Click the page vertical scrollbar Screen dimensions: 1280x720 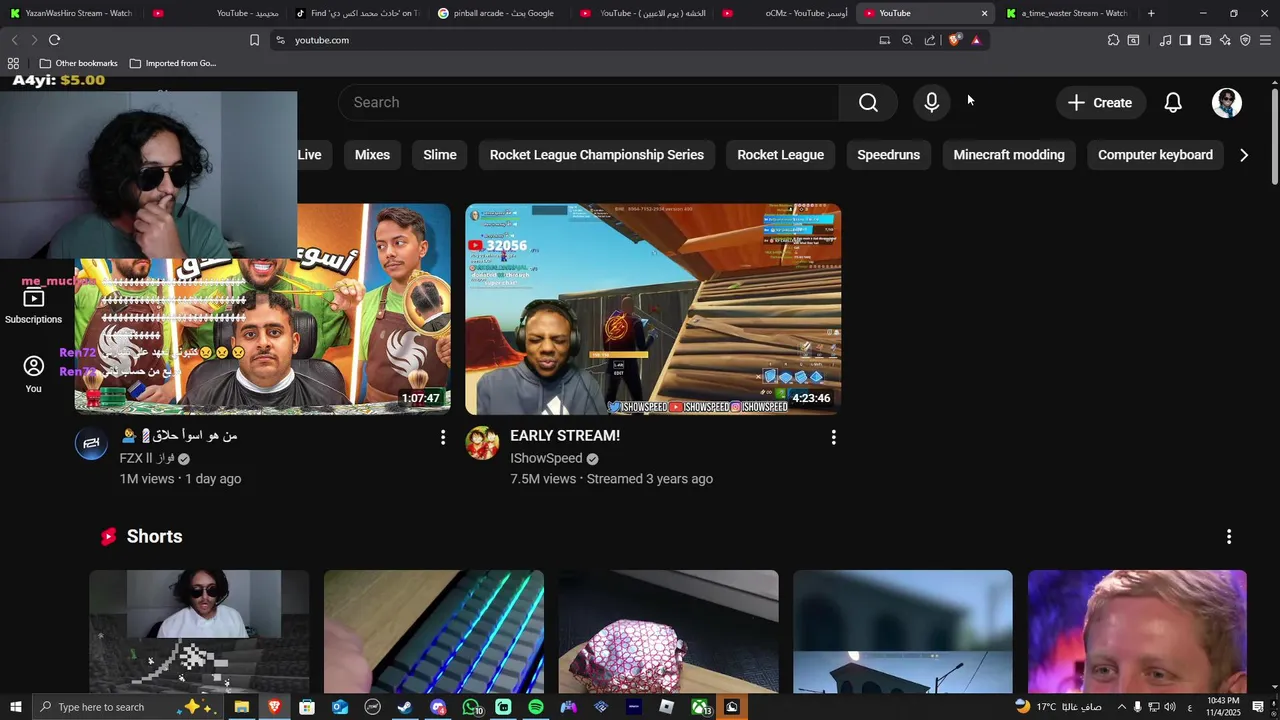(1274, 135)
